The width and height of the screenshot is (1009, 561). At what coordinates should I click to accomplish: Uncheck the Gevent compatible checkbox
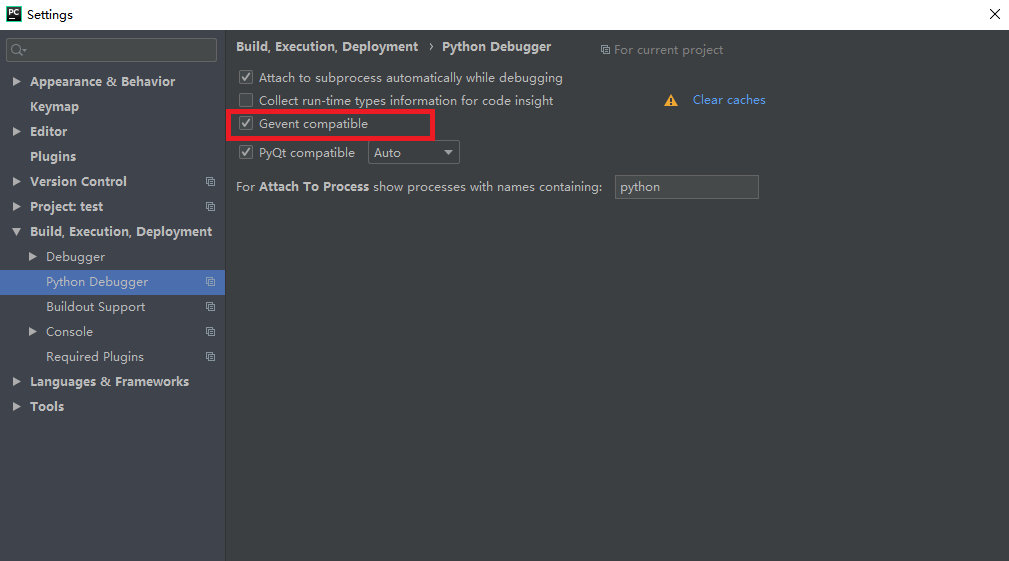(246, 124)
